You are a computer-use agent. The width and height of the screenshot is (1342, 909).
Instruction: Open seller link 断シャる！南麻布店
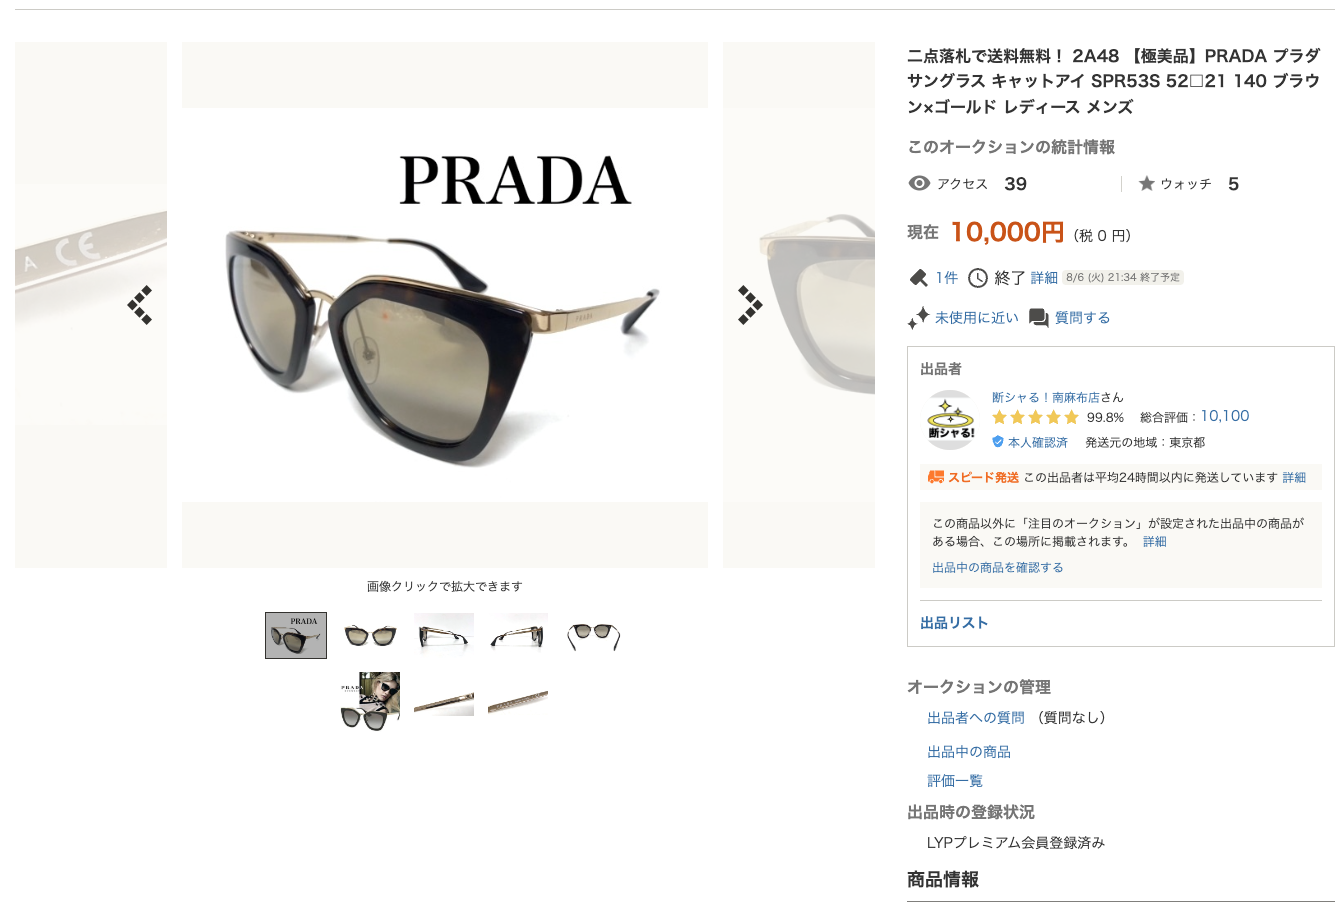coord(1046,397)
